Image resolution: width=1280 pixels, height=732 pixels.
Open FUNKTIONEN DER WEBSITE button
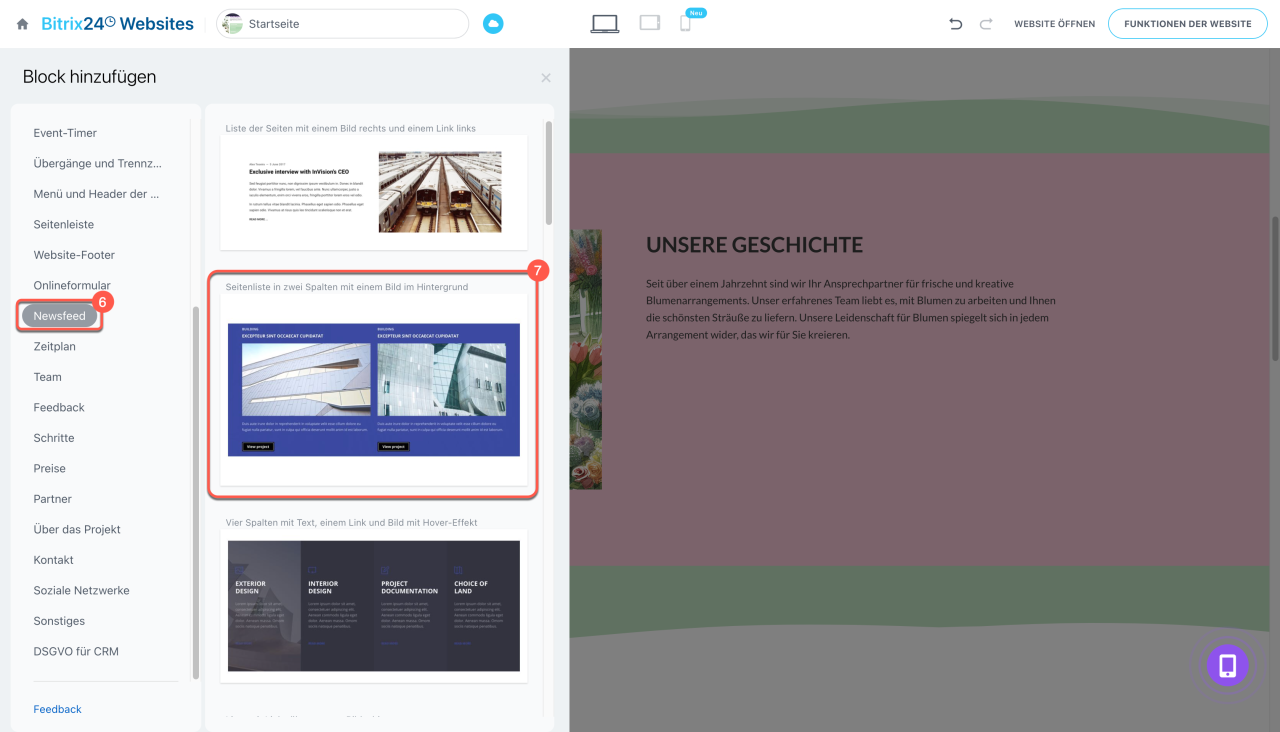1187,24
